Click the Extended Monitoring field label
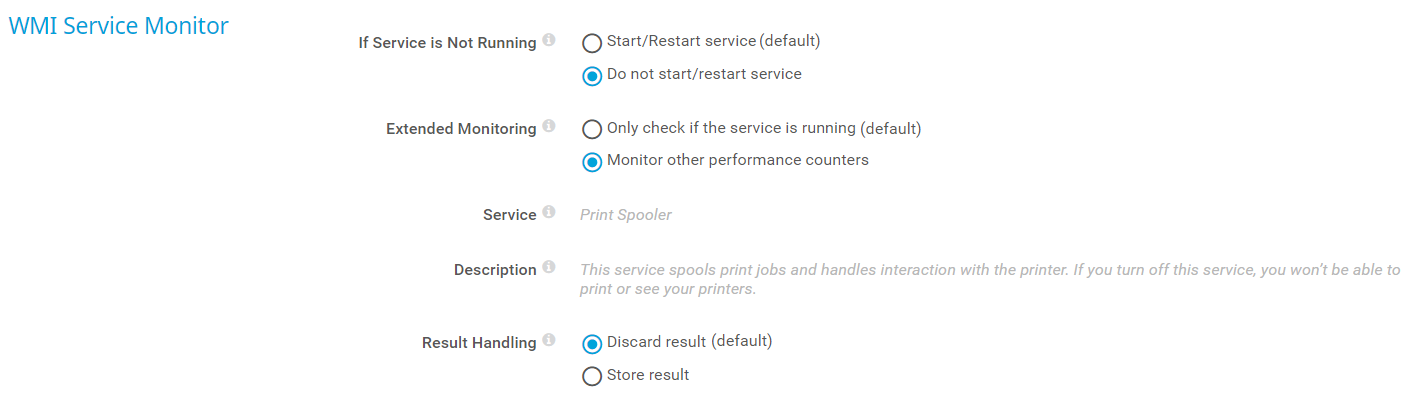Image resolution: width=1412 pixels, height=401 pixels. 461,129
